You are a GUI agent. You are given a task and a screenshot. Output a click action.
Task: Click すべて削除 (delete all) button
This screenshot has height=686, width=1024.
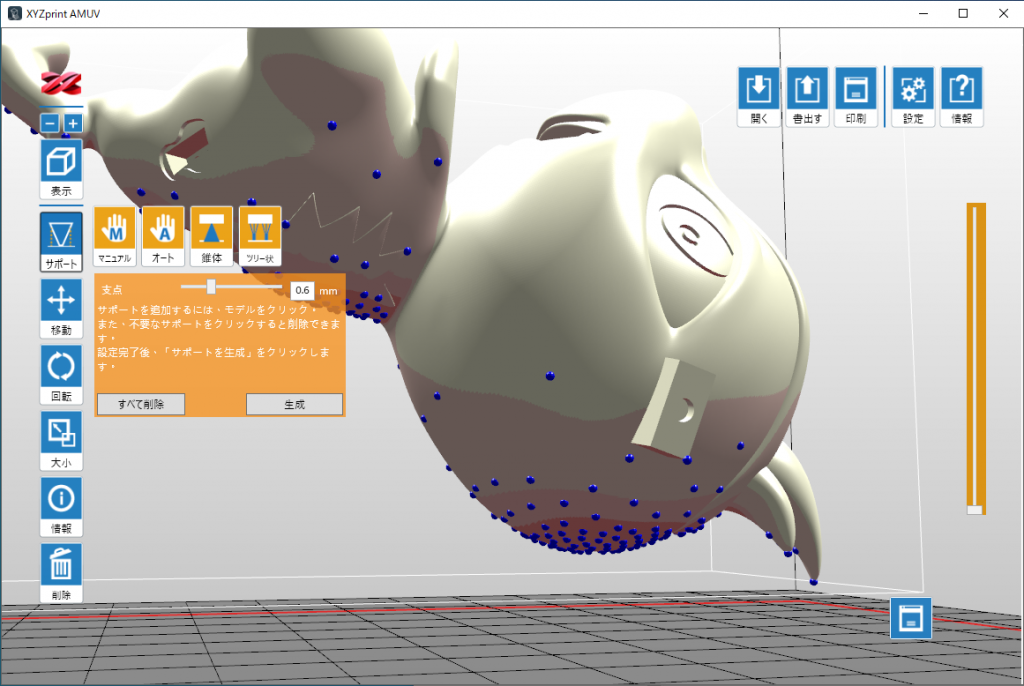click(x=141, y=404)
